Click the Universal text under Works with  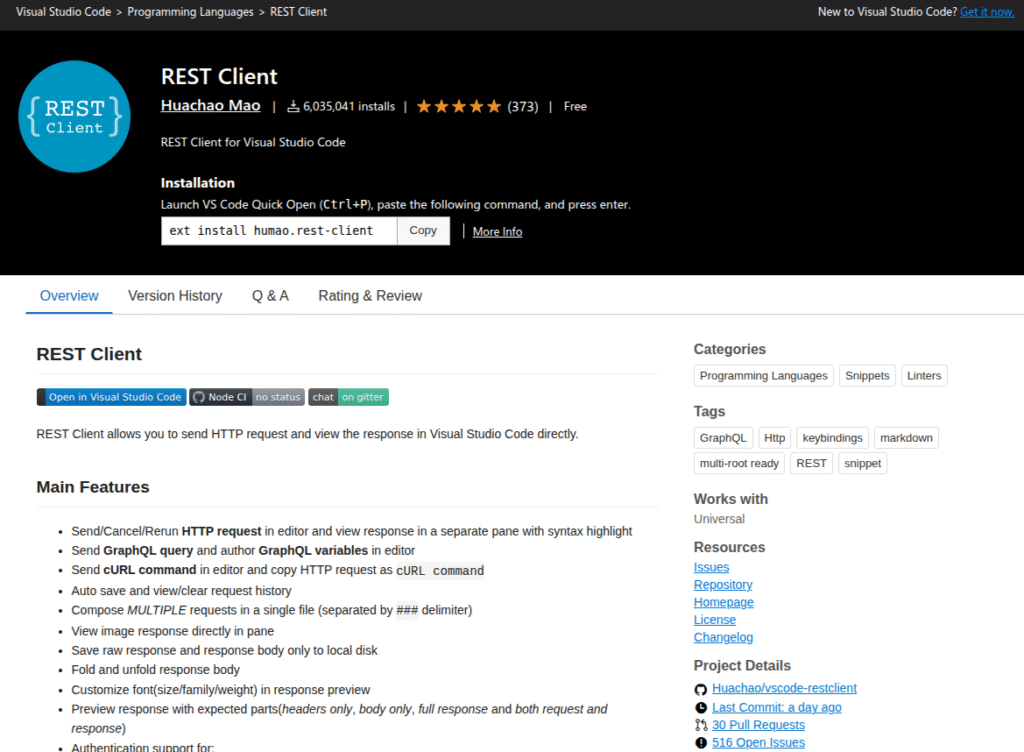(x=719, y=519)
